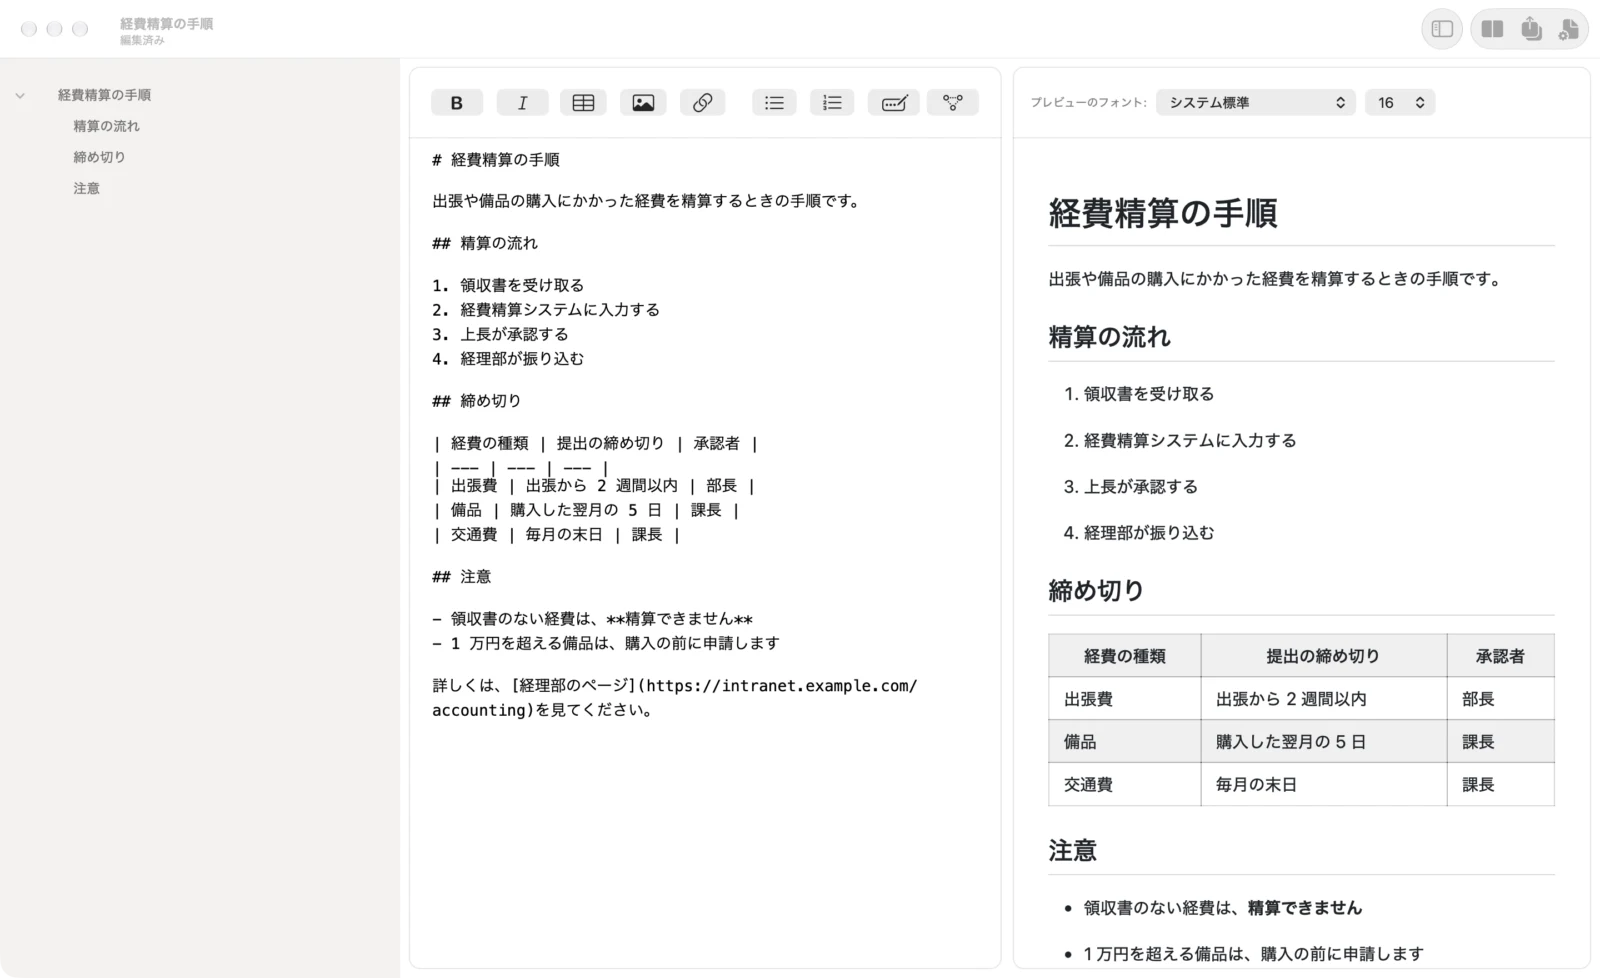Click the preview table header 提出の締め切り
The height and width of the screenshot is (978, 1600).
coord(1323,656)
